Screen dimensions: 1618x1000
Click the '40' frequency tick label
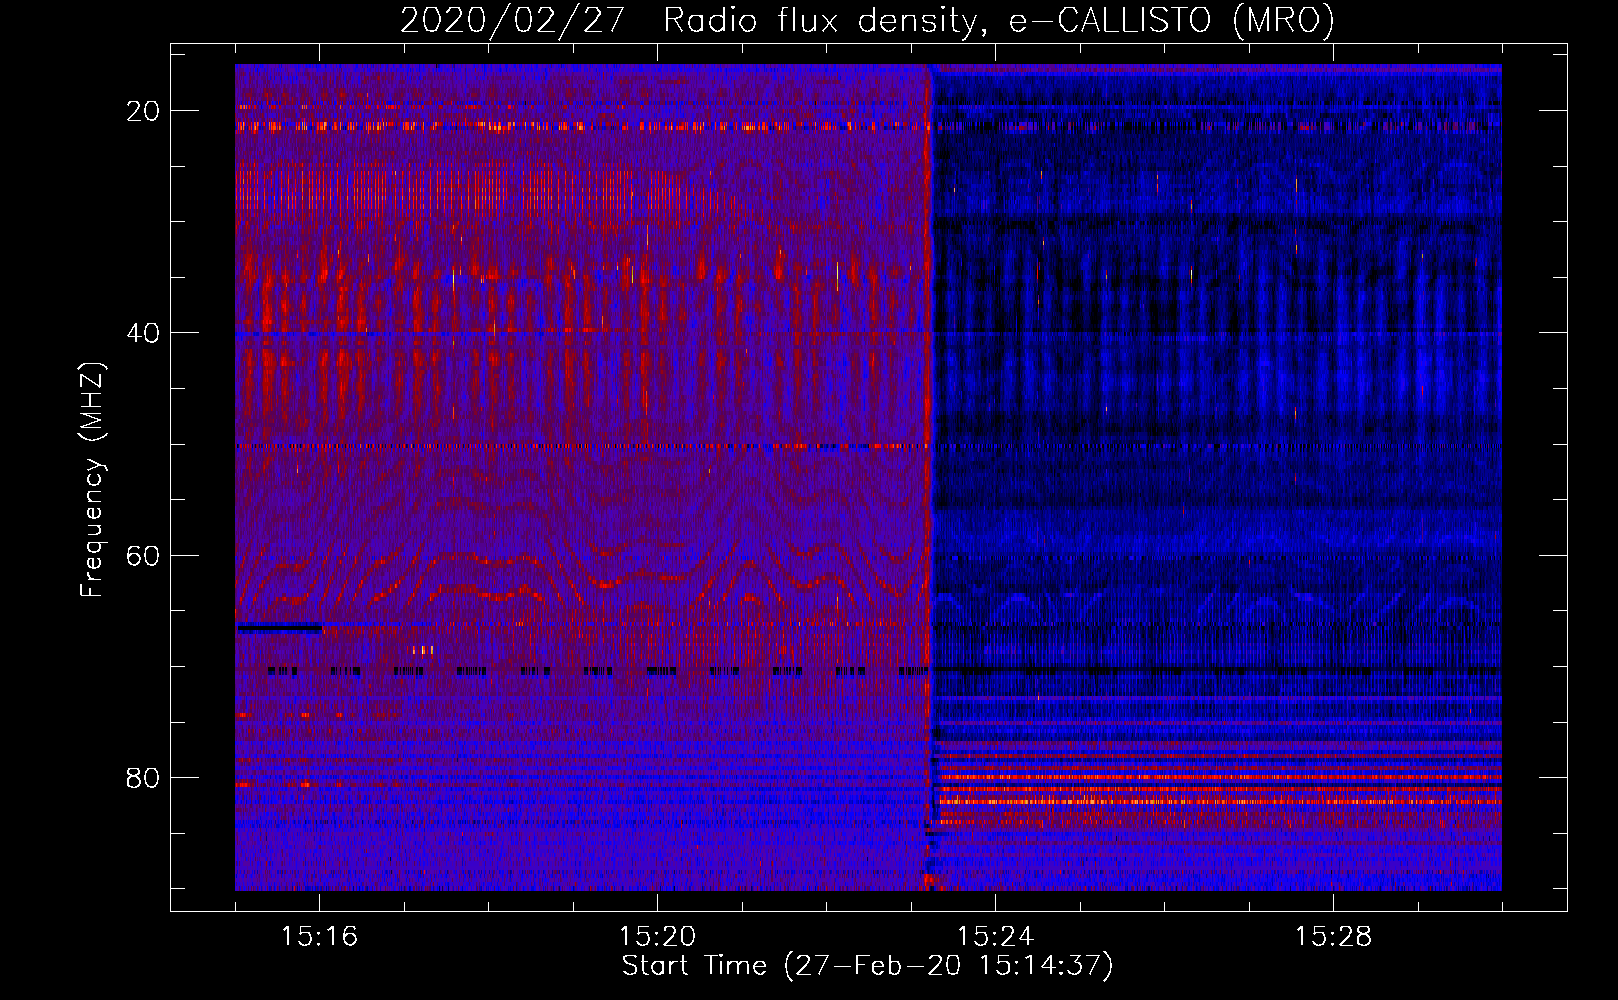coord(143,333)
